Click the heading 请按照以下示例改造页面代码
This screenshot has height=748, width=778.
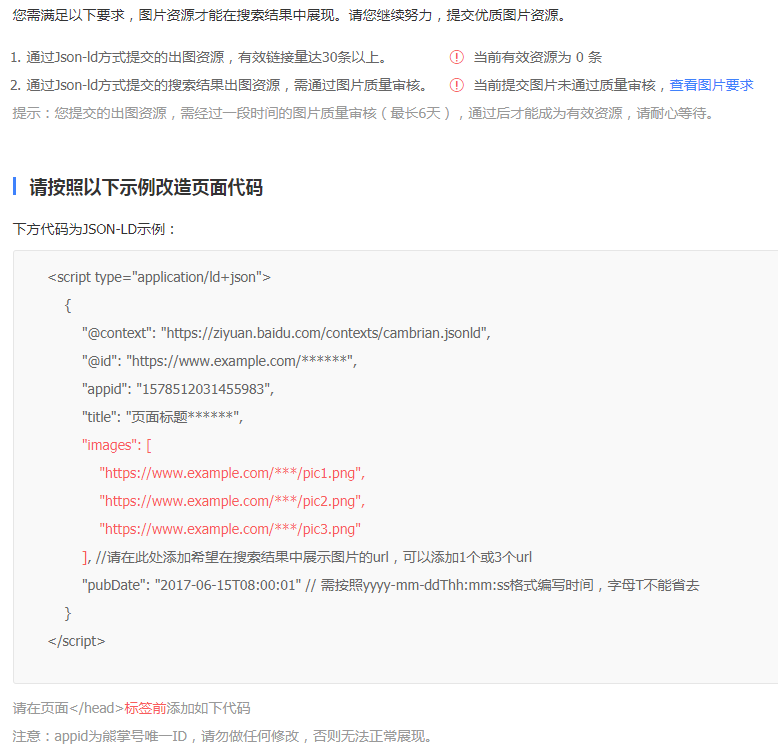click(x=146, y=187)
